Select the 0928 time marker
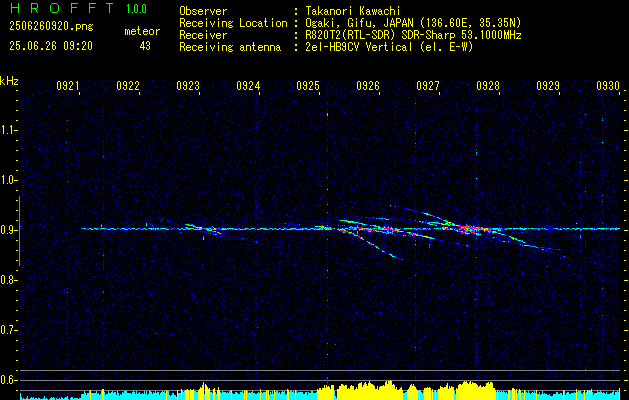The height and width of the screenshot is (400, 629). [488, 86]
